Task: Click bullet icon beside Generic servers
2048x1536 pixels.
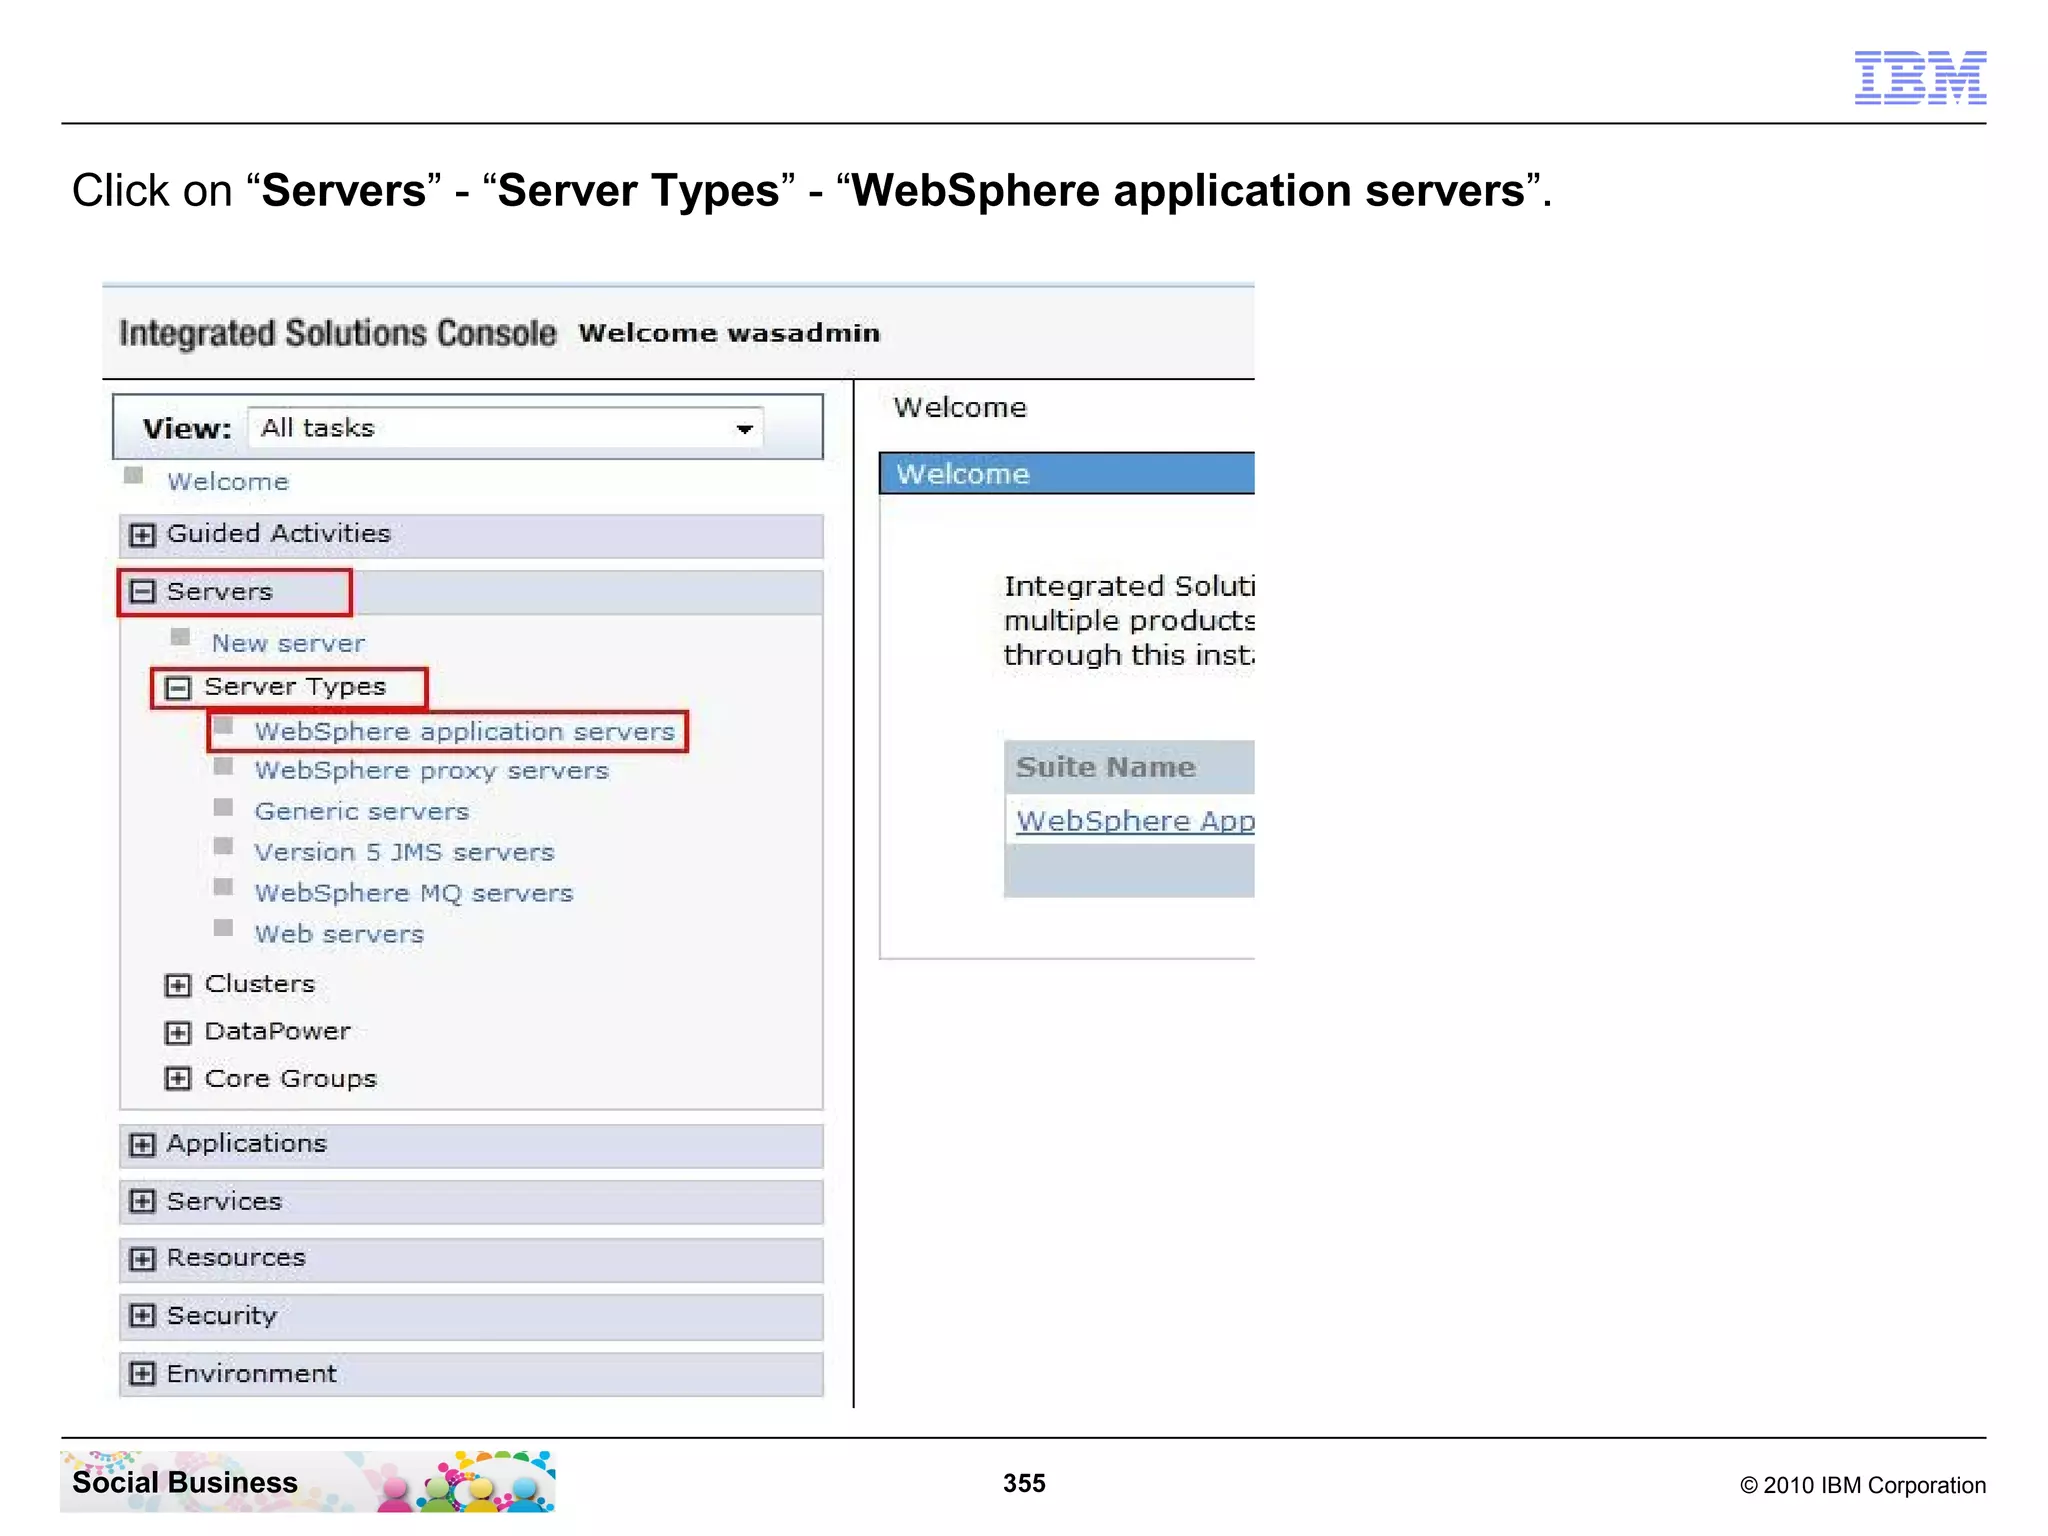Action: coord(223,807)
